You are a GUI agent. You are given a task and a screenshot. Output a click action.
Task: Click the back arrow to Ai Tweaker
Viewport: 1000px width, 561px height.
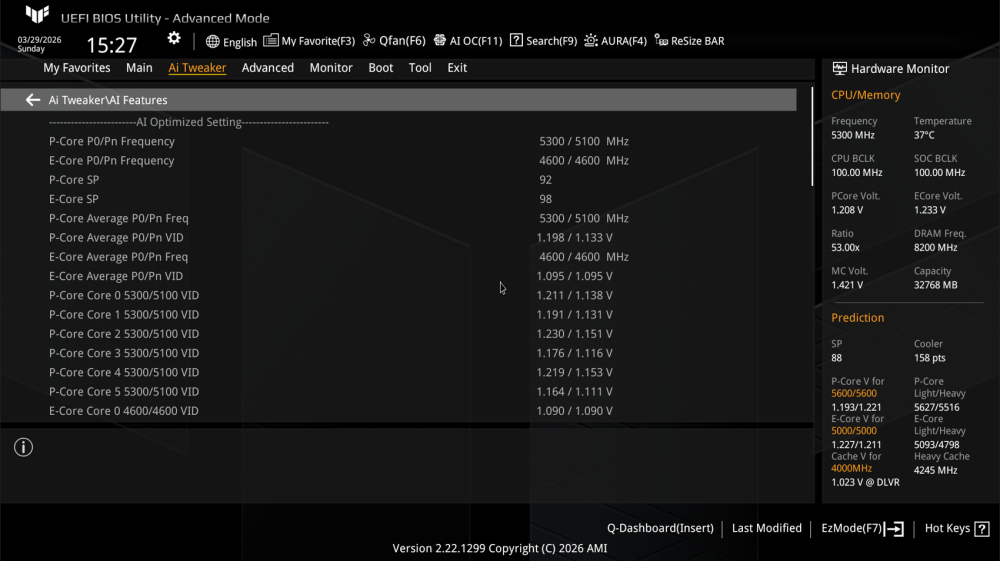(33, 100)
